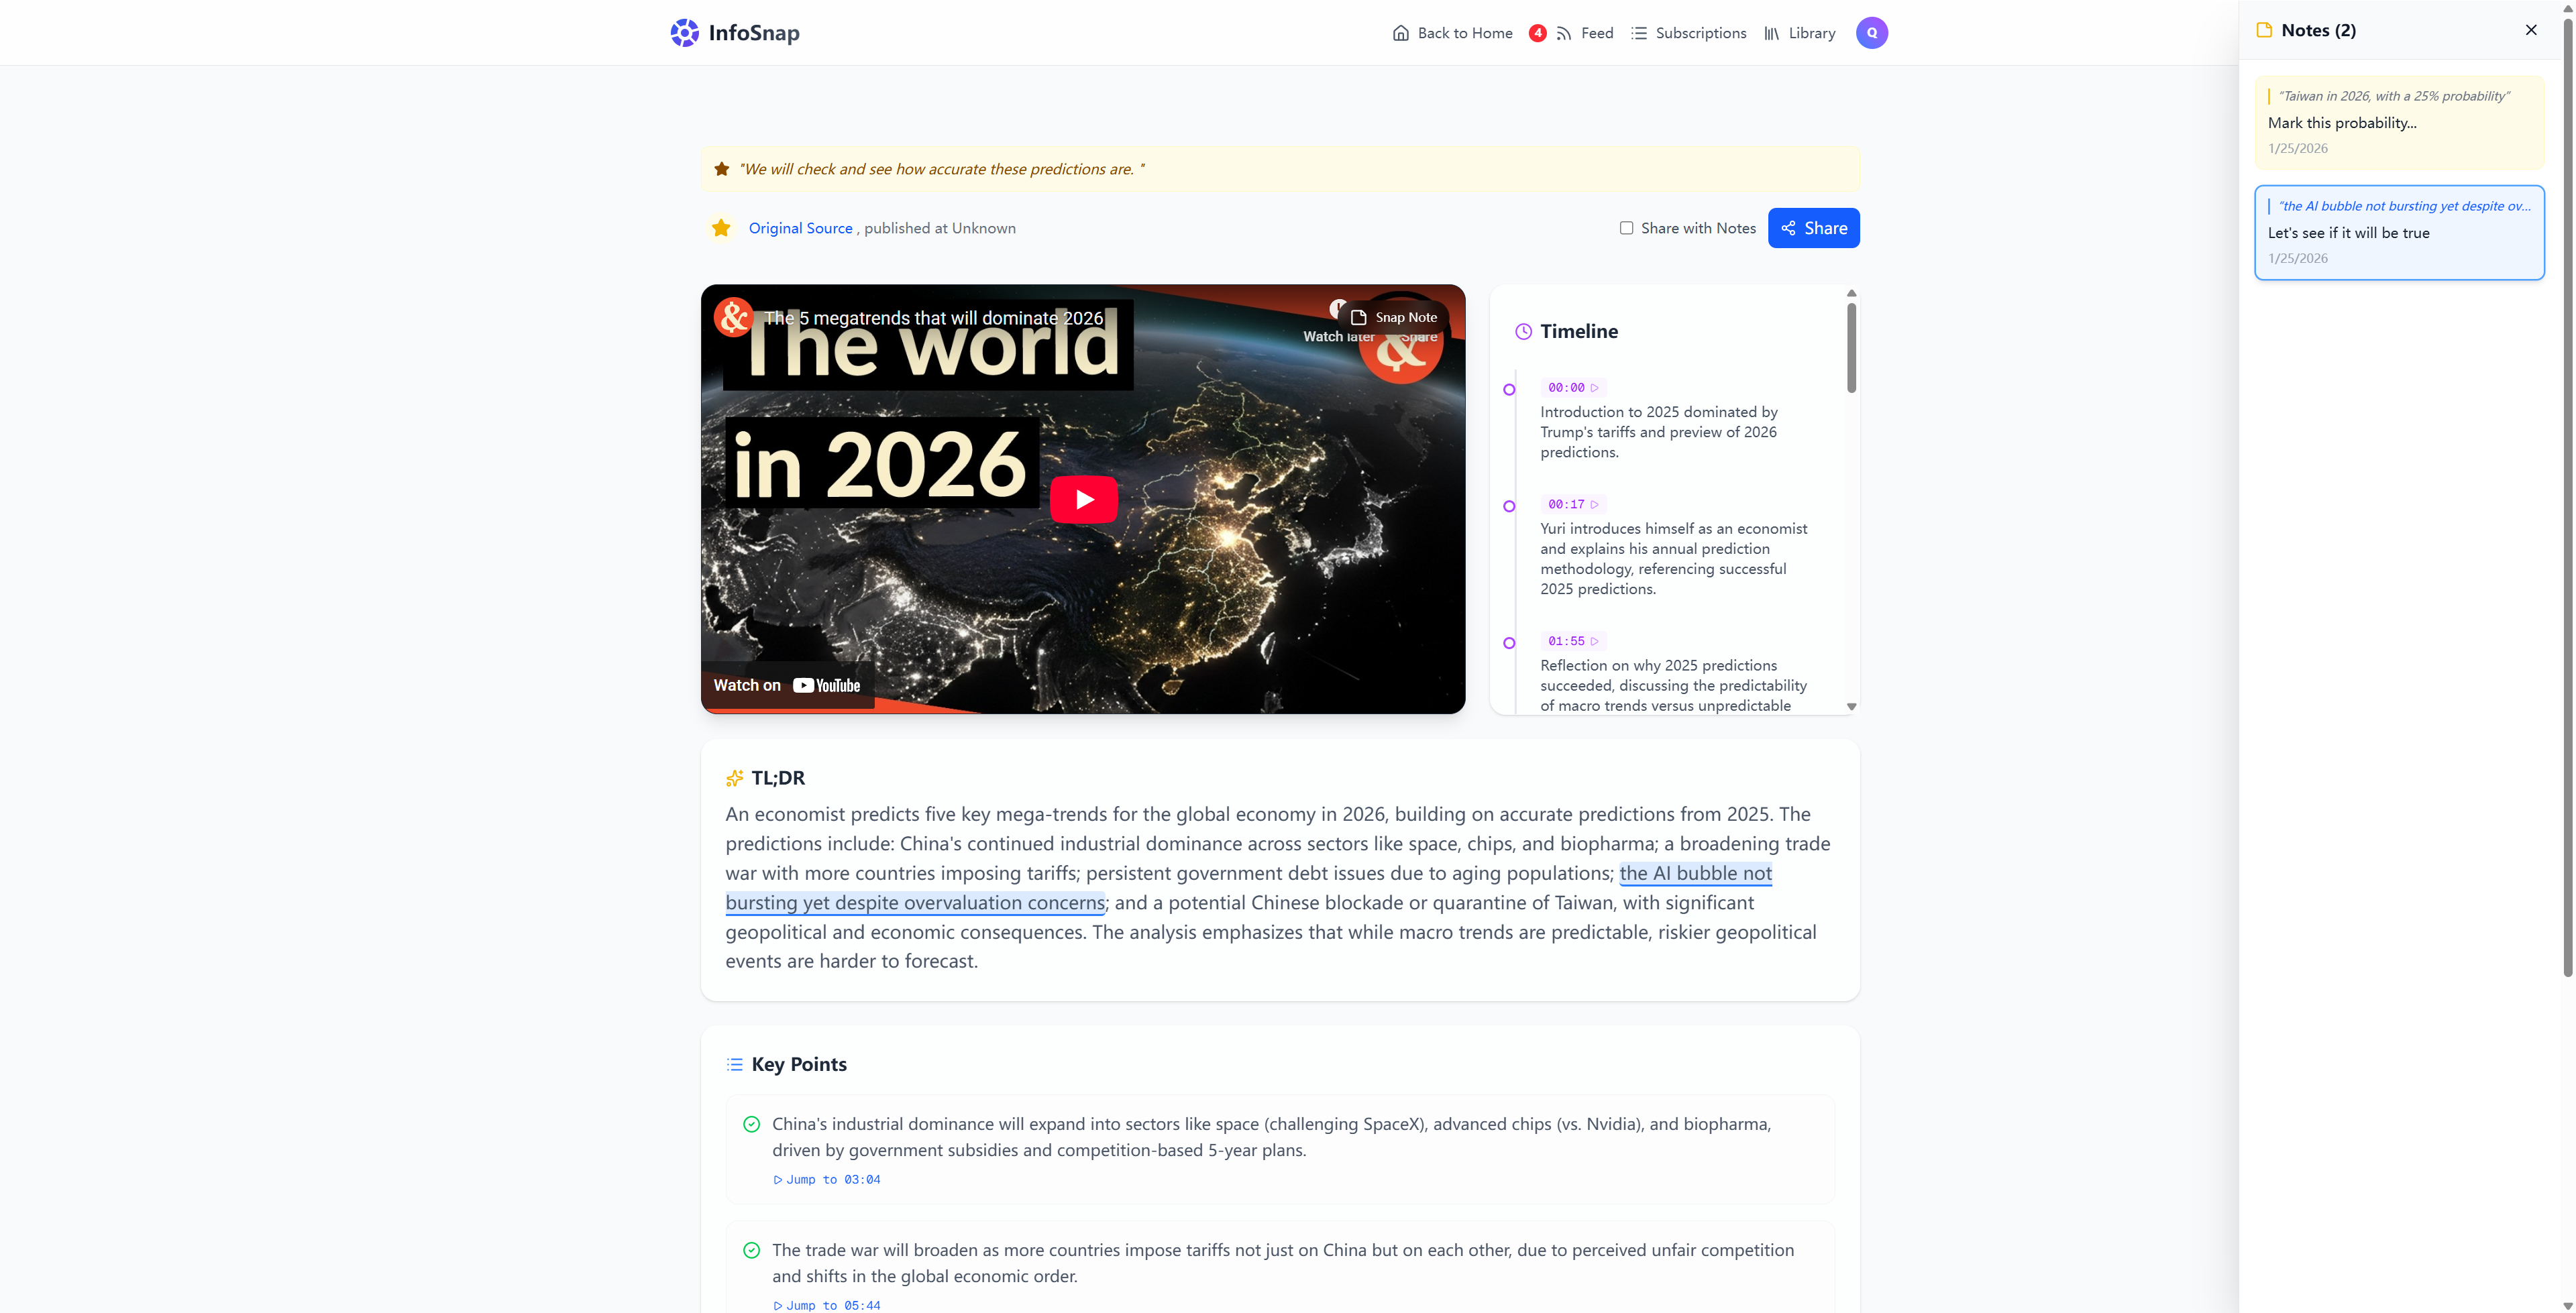This screenshot has width=2576, height=1313.
Task: Click the Snap Note button on video
Action: (x=1394, y=317)
